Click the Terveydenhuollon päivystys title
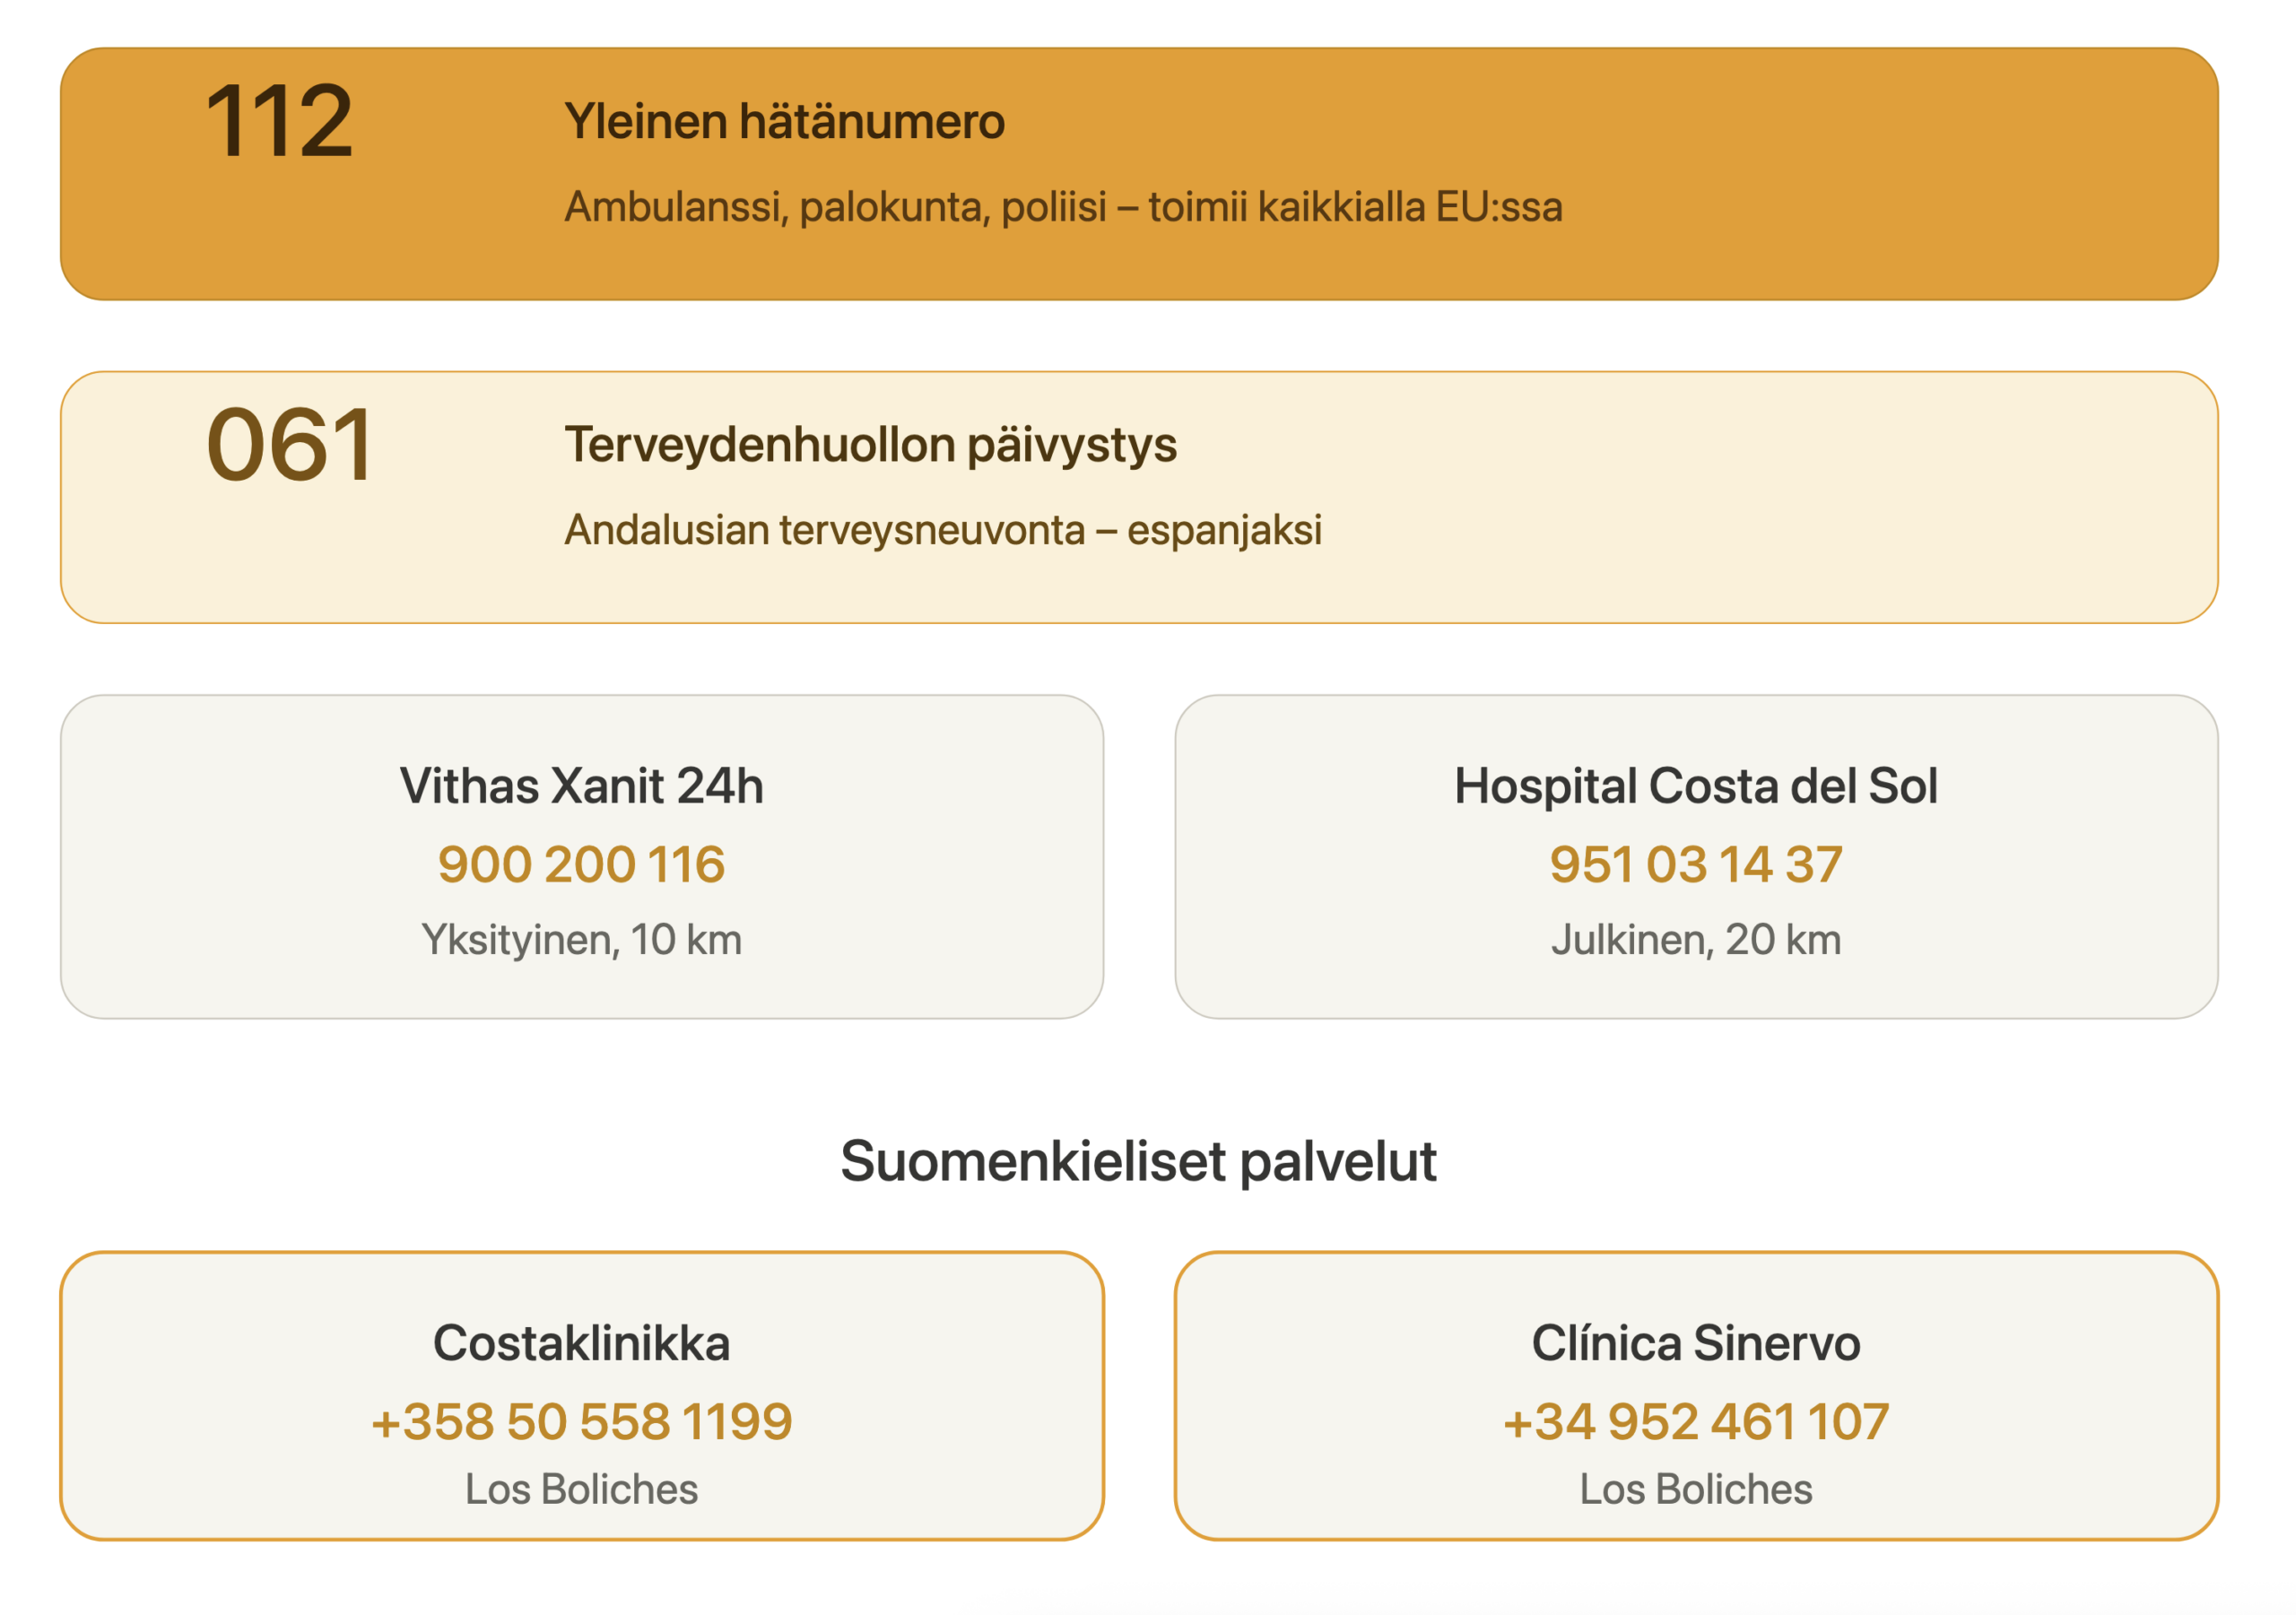The image size is (2296, 1615). point(870,445)
